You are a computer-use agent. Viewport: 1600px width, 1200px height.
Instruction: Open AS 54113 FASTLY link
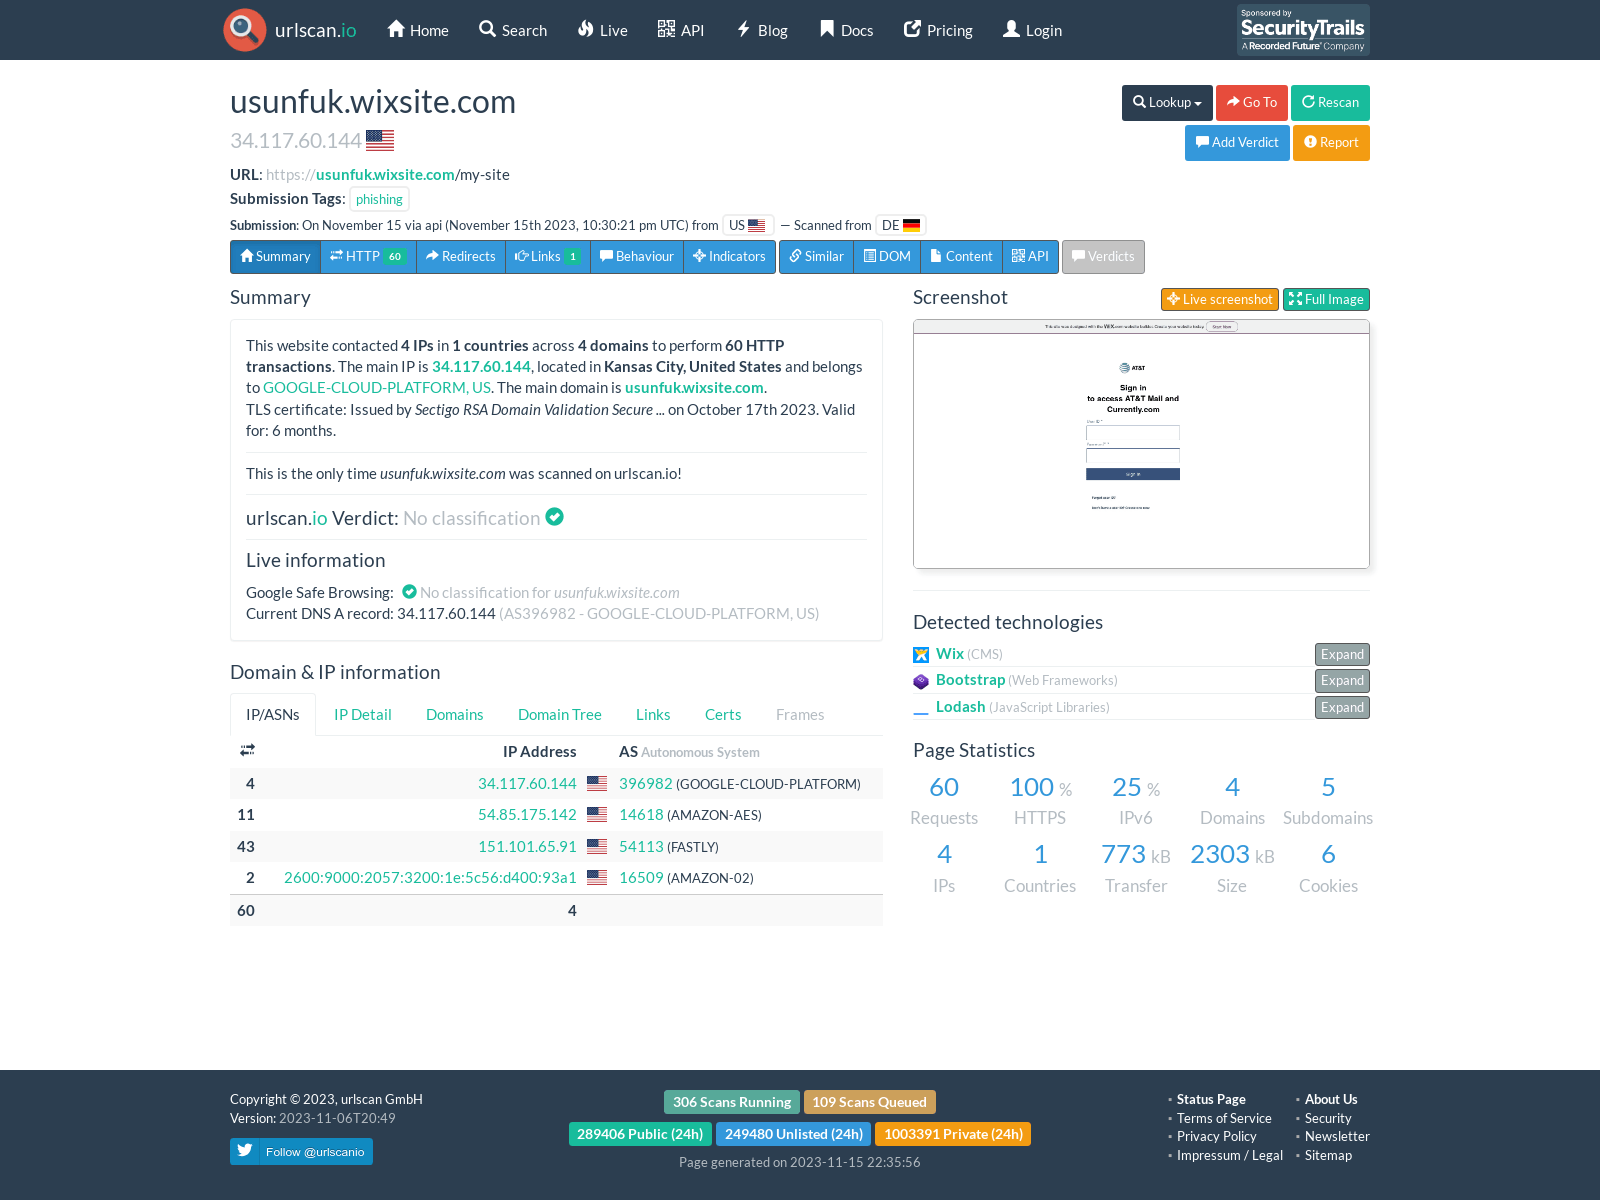(x=641, y=847)
